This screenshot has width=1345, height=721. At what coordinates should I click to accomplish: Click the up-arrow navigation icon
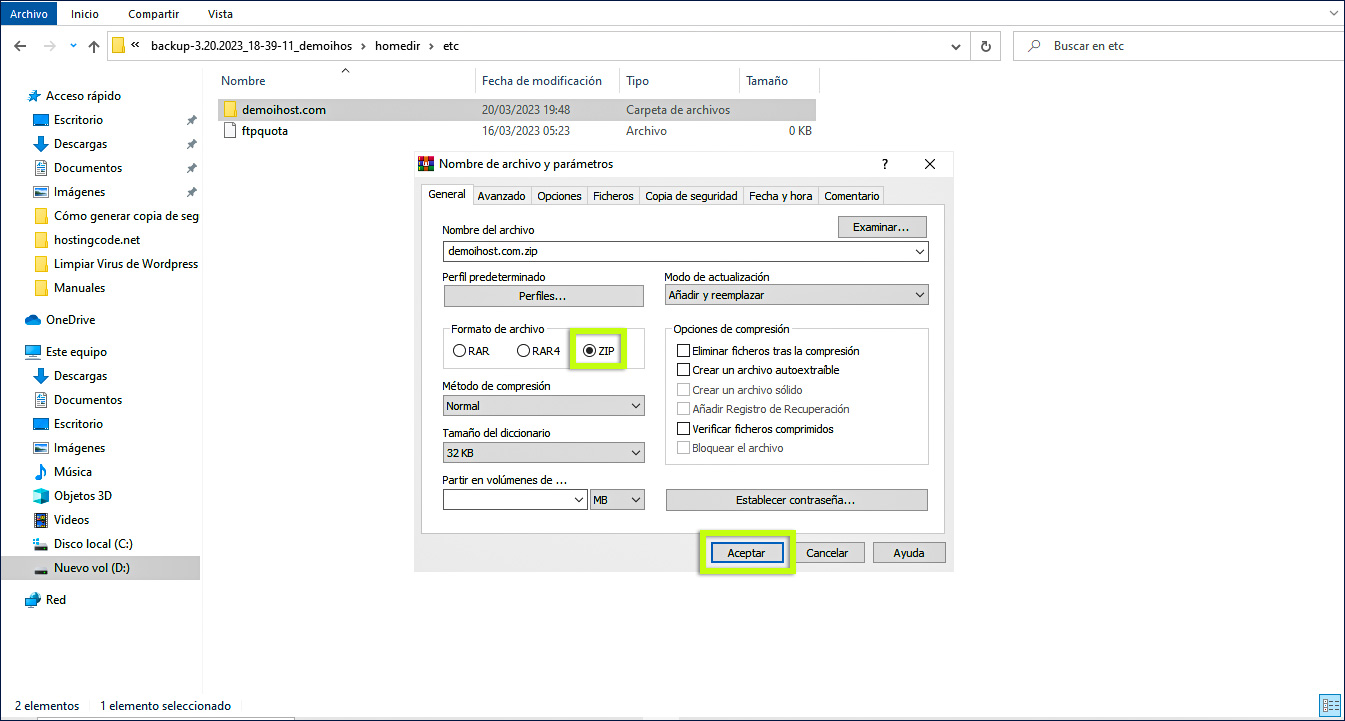pyautogui.click(x=94, y=46)
